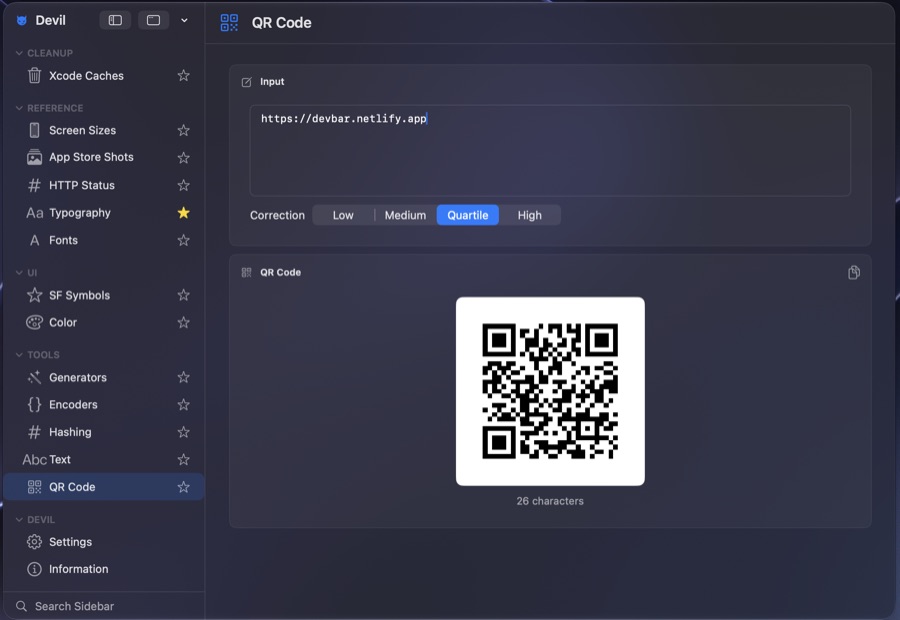Click the Typography Aa icon
Image resolution: width=900 pixels, height=620 pixels.
[34, 213]
